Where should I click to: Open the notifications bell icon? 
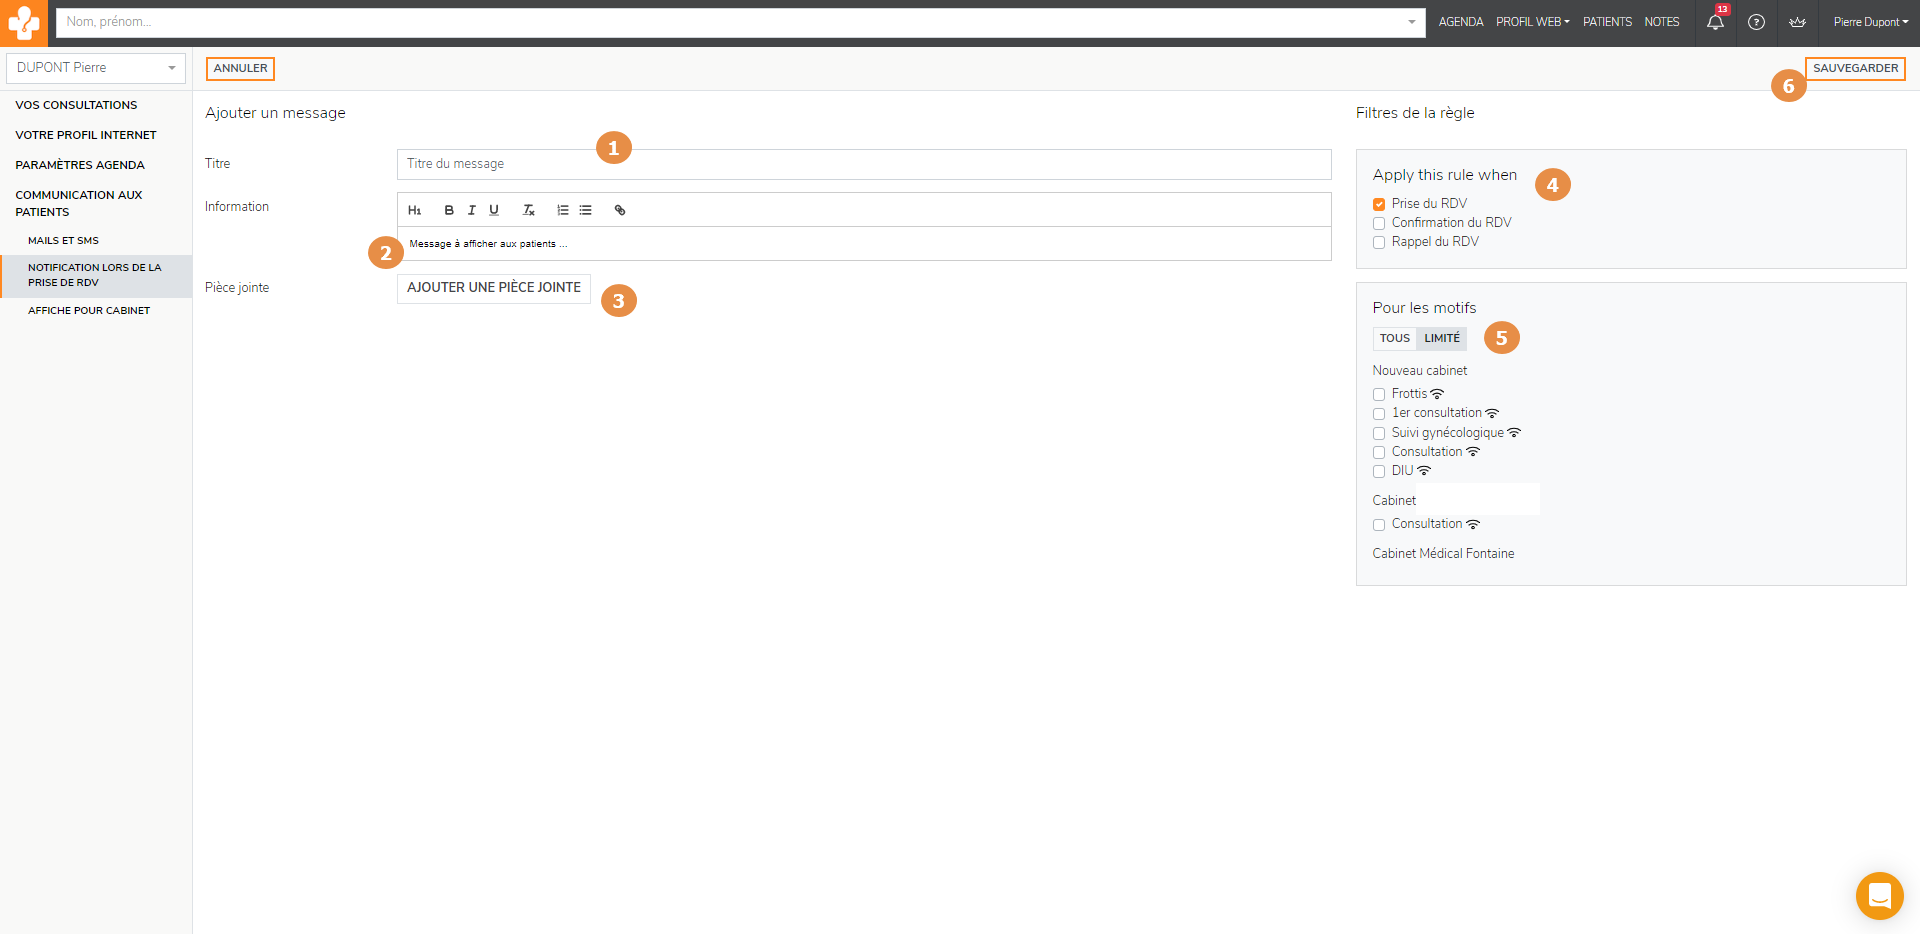[1715, 22]
